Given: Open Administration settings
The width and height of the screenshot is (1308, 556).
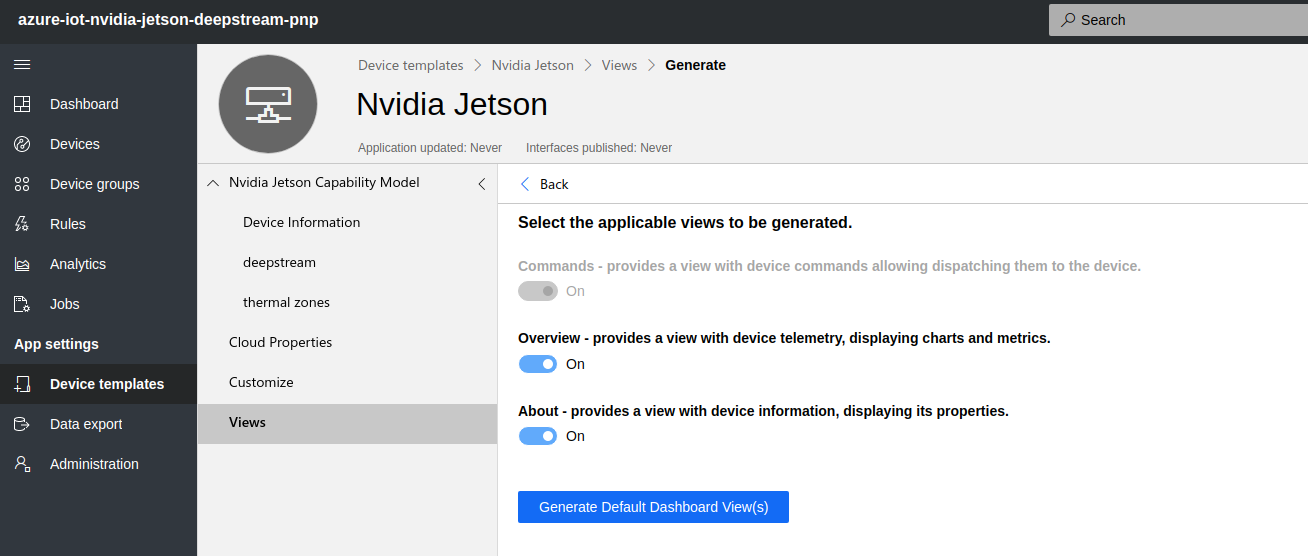Looking at the screenshot, I should pyautogui.click(x=98, y=464).
